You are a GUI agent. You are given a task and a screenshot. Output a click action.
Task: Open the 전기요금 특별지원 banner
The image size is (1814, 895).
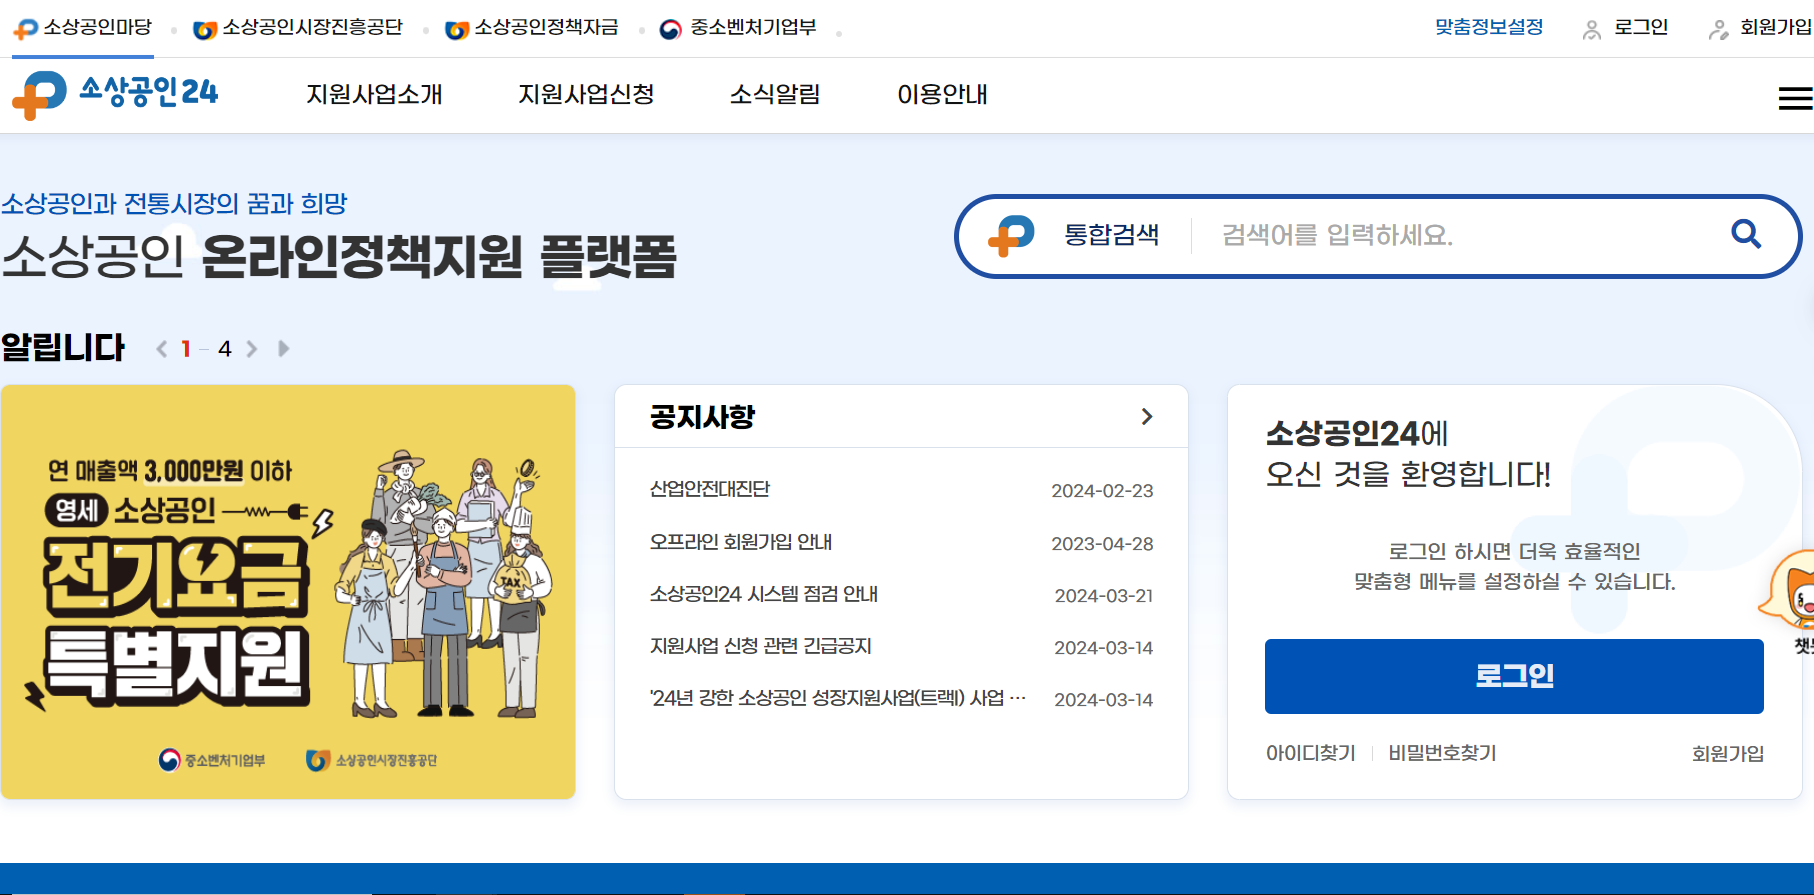pos(288,592)
